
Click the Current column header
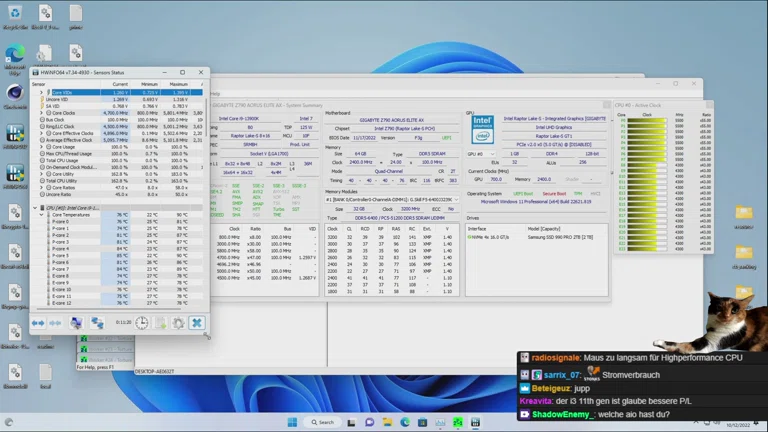119,84
